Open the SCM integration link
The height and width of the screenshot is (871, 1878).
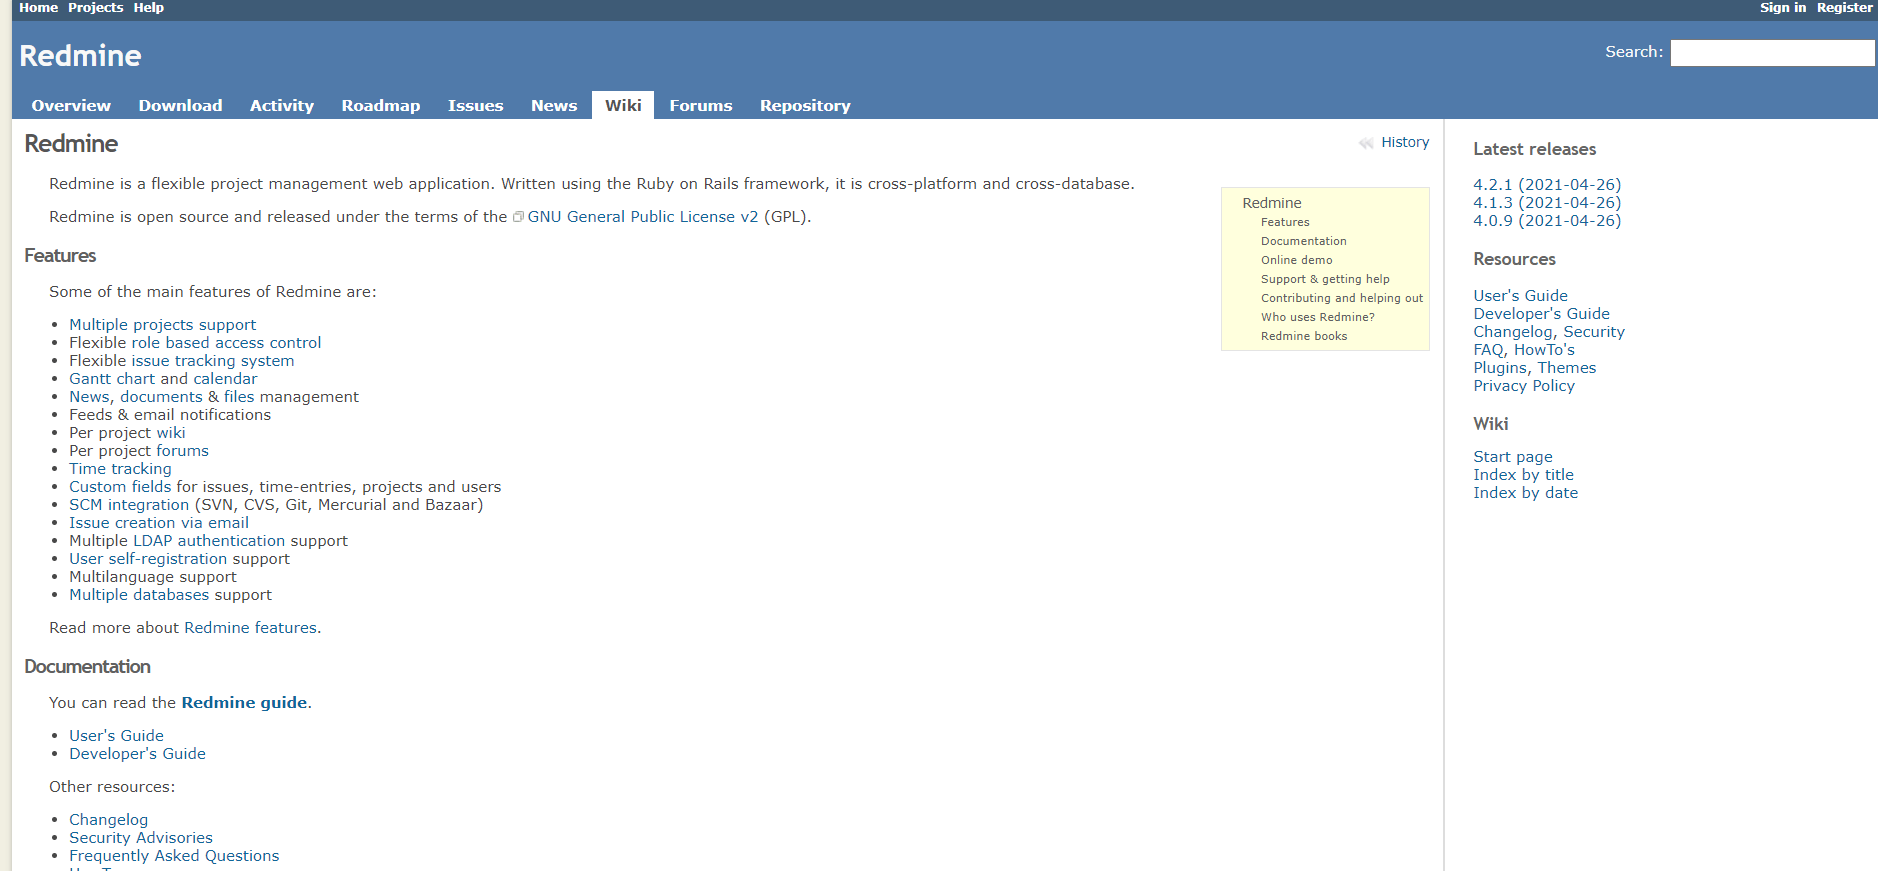[x=129, y=505]
